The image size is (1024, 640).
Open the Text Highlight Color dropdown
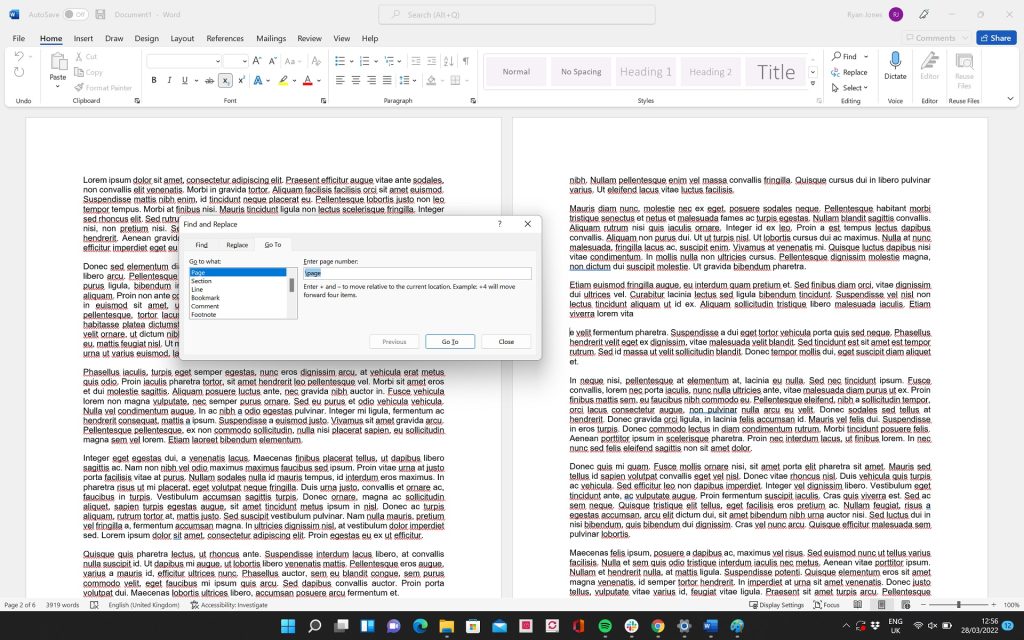pyautogui.click(x=294, y=80)
